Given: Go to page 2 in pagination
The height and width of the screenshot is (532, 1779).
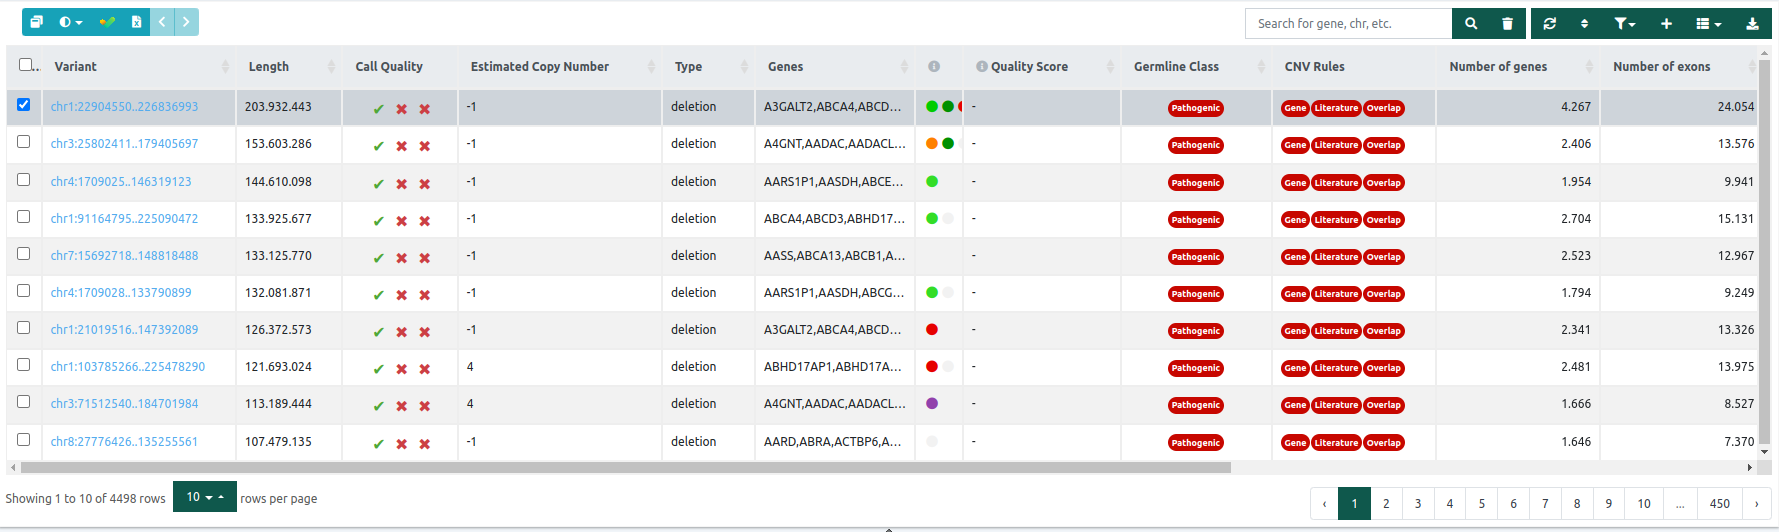Looking at the screenshot, I should click(x=1386, y=503).
